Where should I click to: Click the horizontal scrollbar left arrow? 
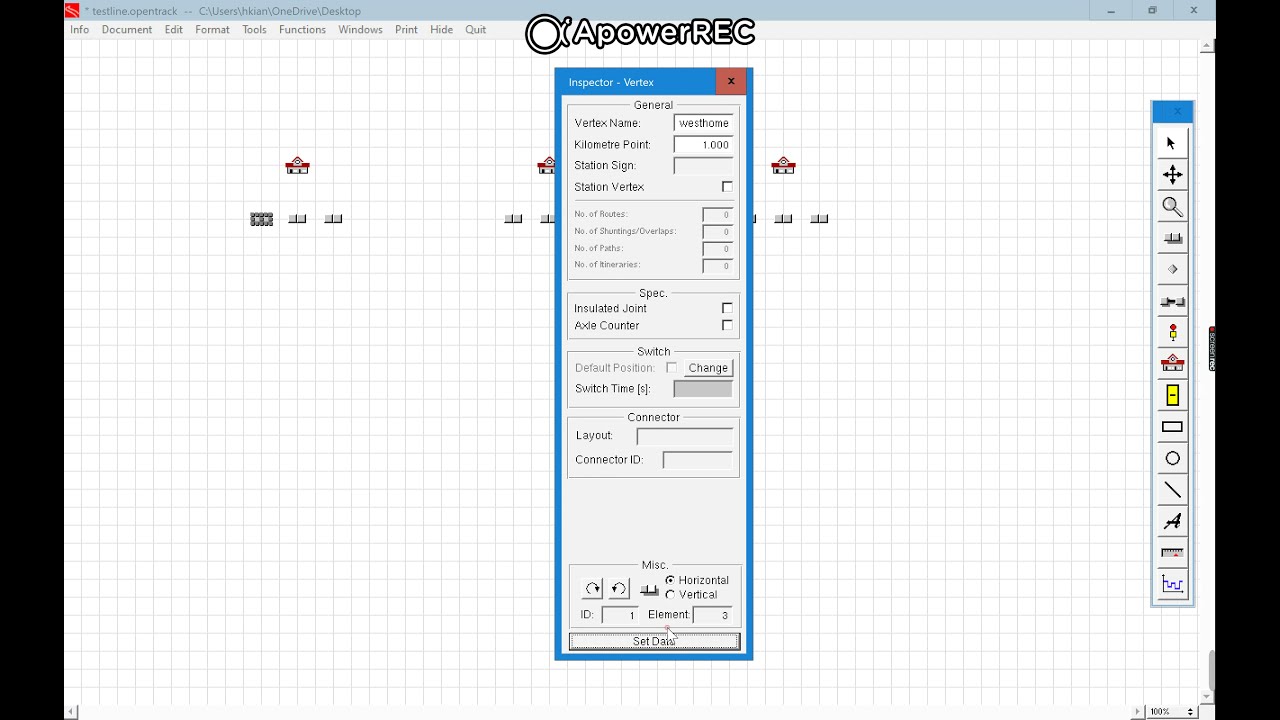point(71,712)
